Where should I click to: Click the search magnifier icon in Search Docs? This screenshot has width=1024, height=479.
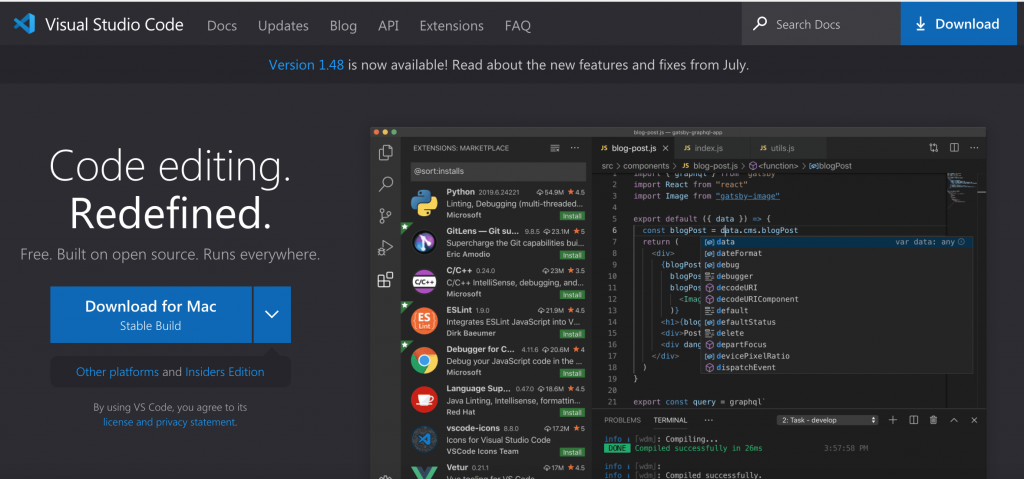pos(760,24)
